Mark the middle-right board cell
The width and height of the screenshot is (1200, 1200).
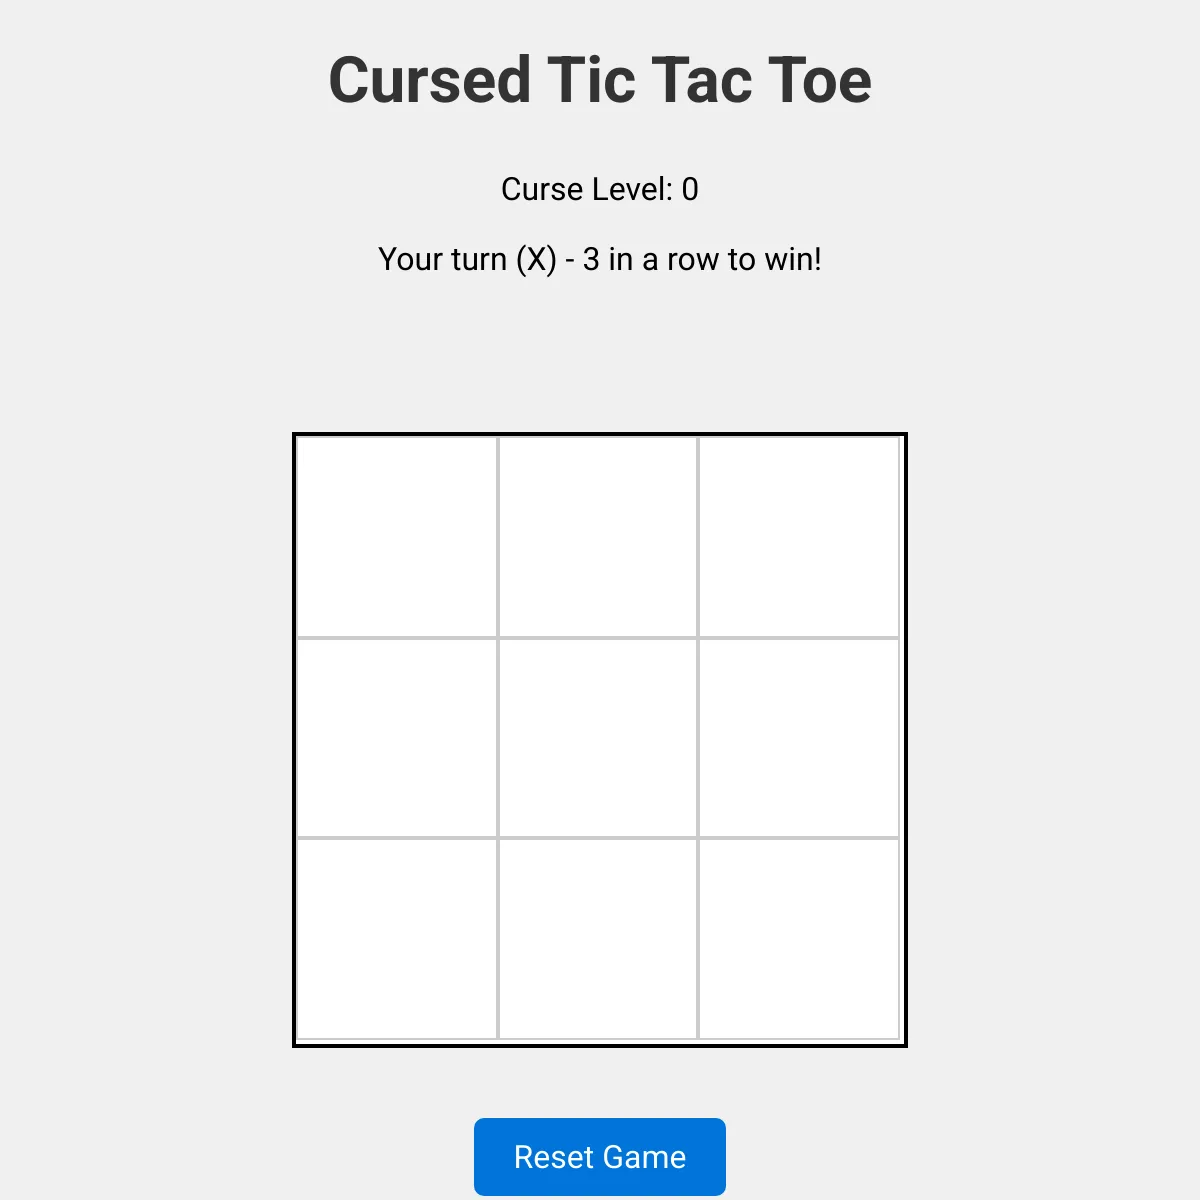click(x=799, y=738)
